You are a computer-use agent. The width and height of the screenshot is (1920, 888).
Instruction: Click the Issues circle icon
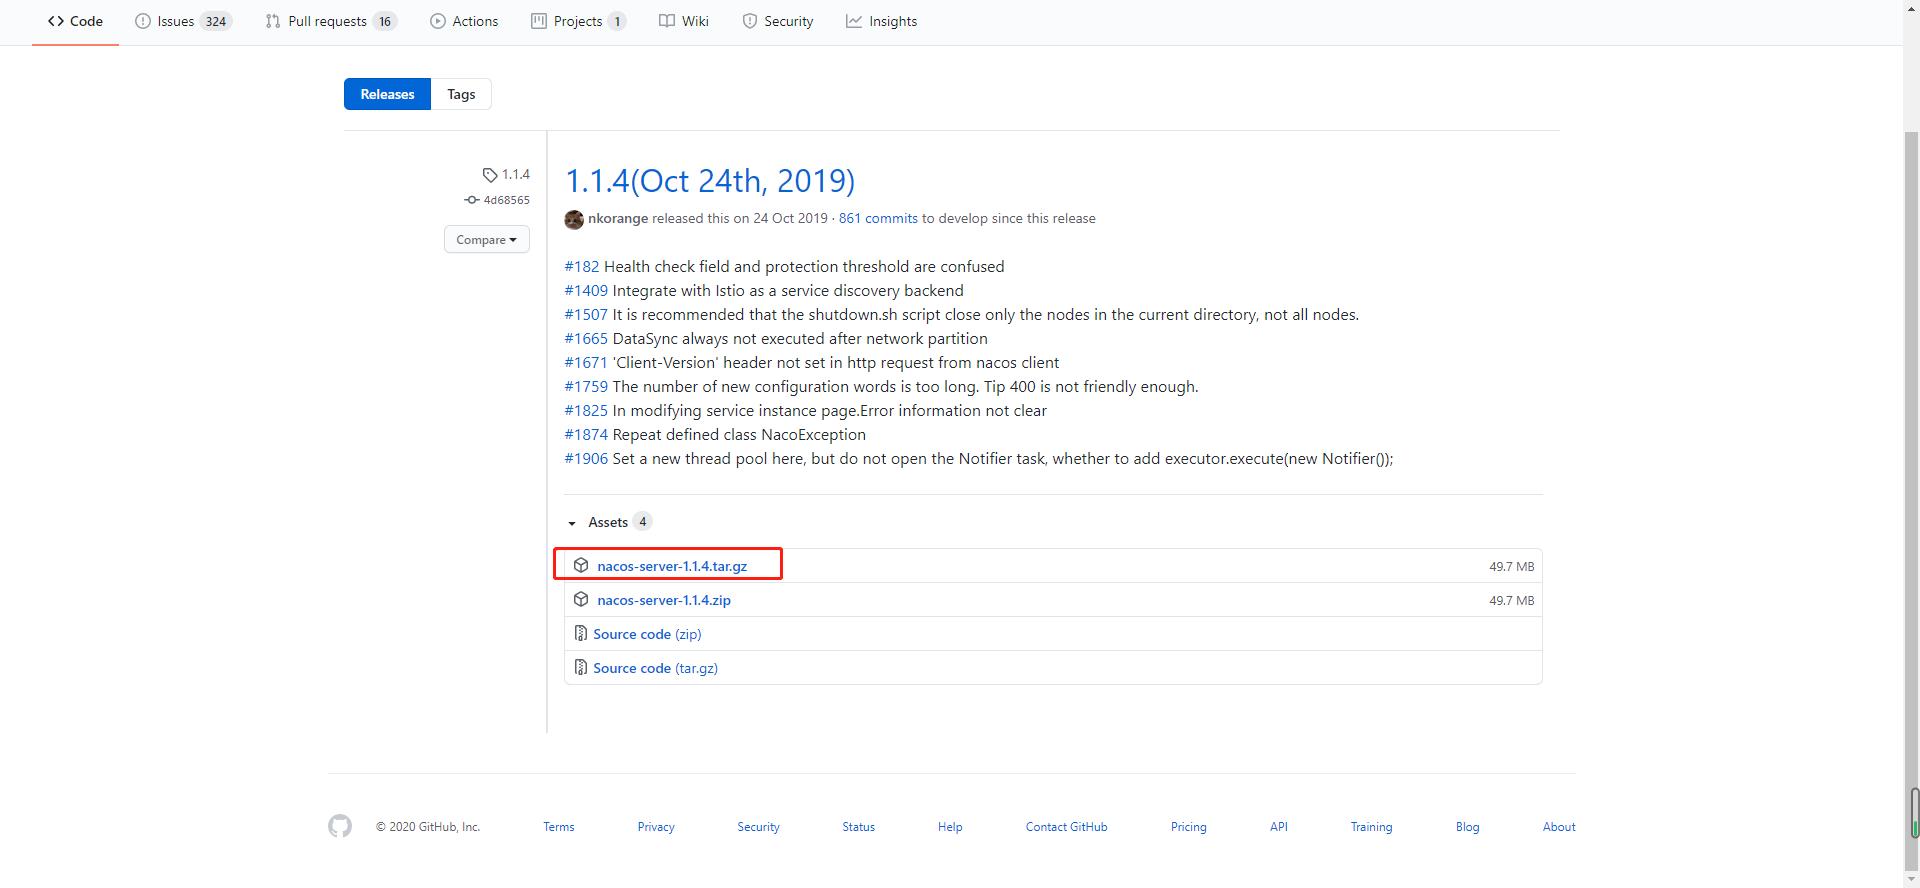[143, 21]
